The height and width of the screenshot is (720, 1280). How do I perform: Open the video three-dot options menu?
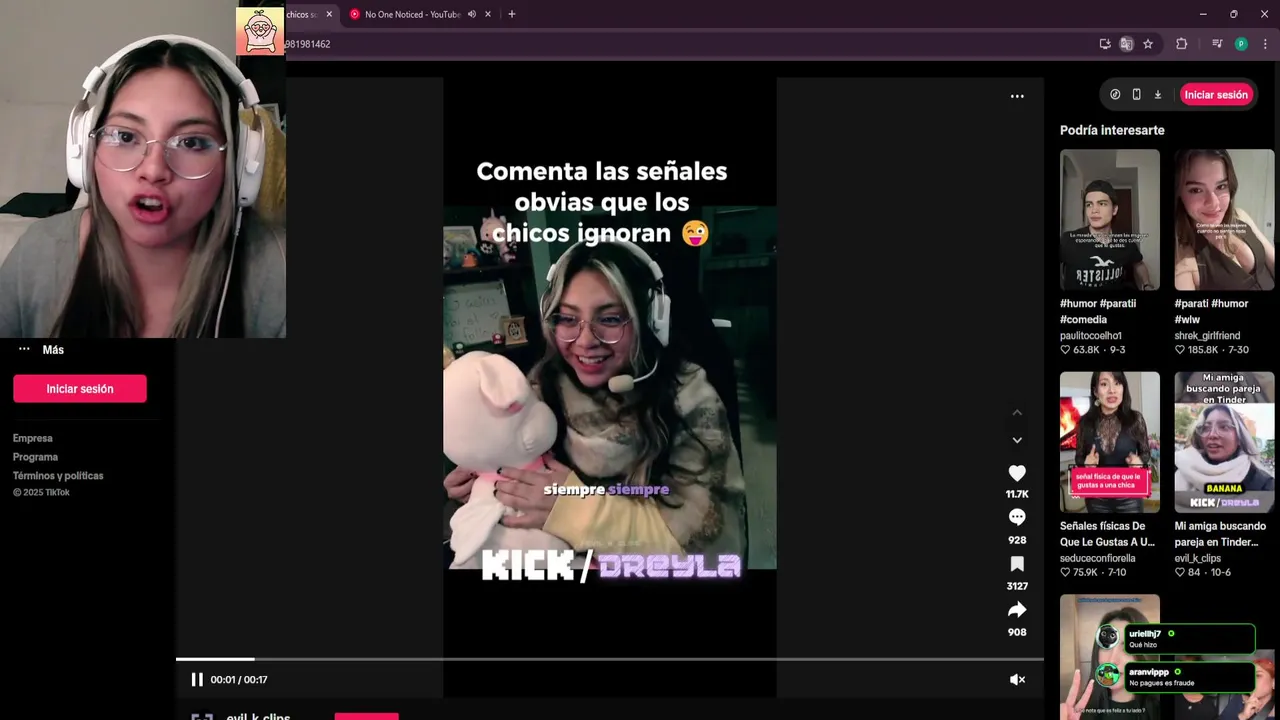coord(1017,96)
